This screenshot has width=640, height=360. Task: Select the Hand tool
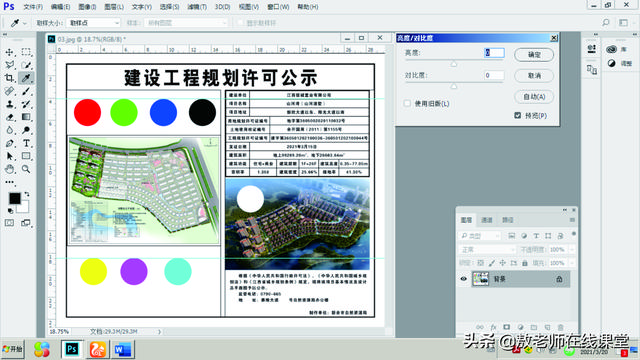[9, 169]
